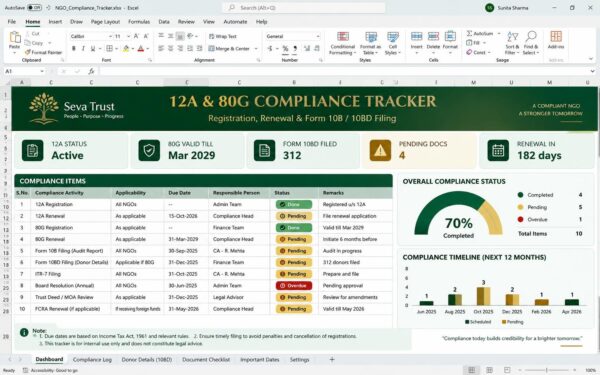Apply yellow Fill Color
The image size is (600, 375).
126,49
